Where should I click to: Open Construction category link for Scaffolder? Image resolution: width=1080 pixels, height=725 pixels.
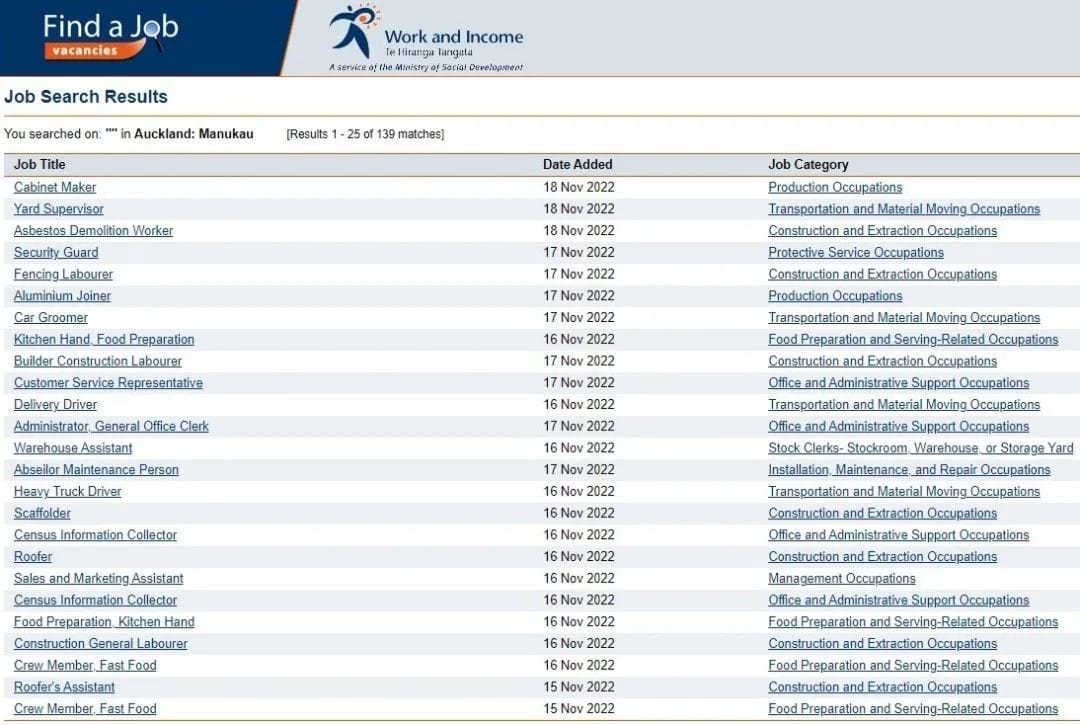click(x=882, y=514)
